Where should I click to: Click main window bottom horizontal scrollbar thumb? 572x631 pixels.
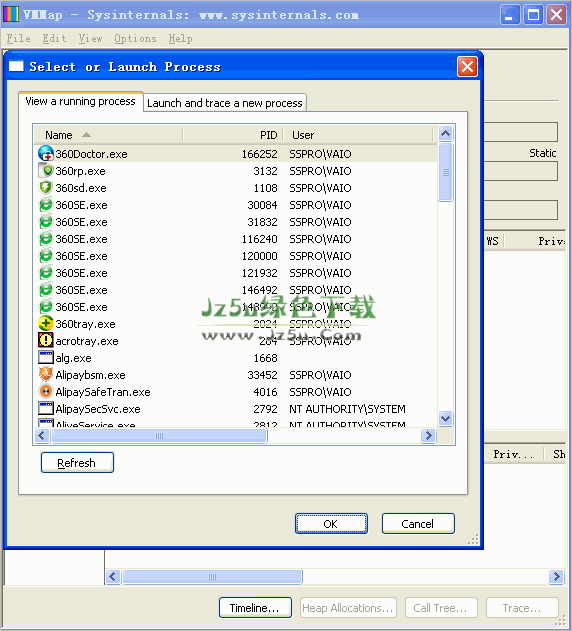coord(213,576)
